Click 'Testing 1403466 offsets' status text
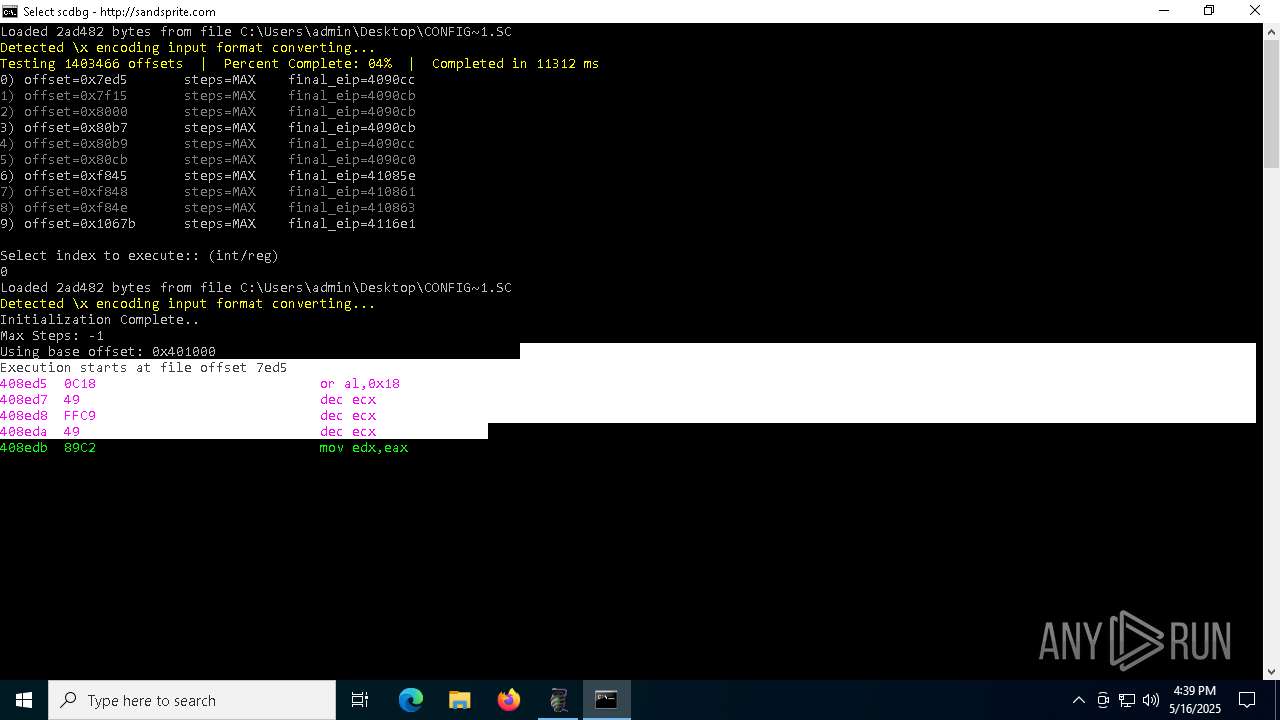 coord(92,64)
